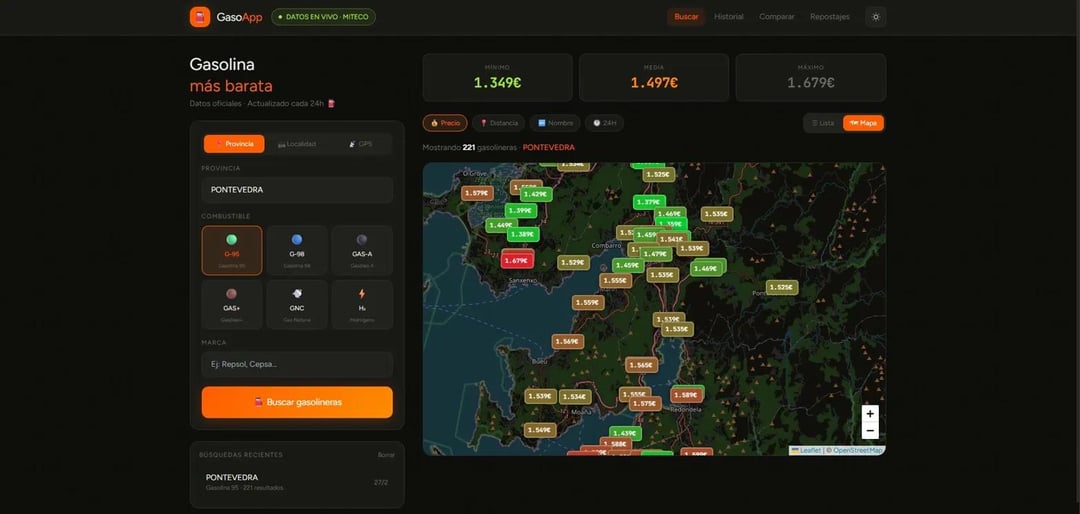This screenshot has width=1080, height=514.
Task: Open the Historial tab
Action: tap(728, 17)
